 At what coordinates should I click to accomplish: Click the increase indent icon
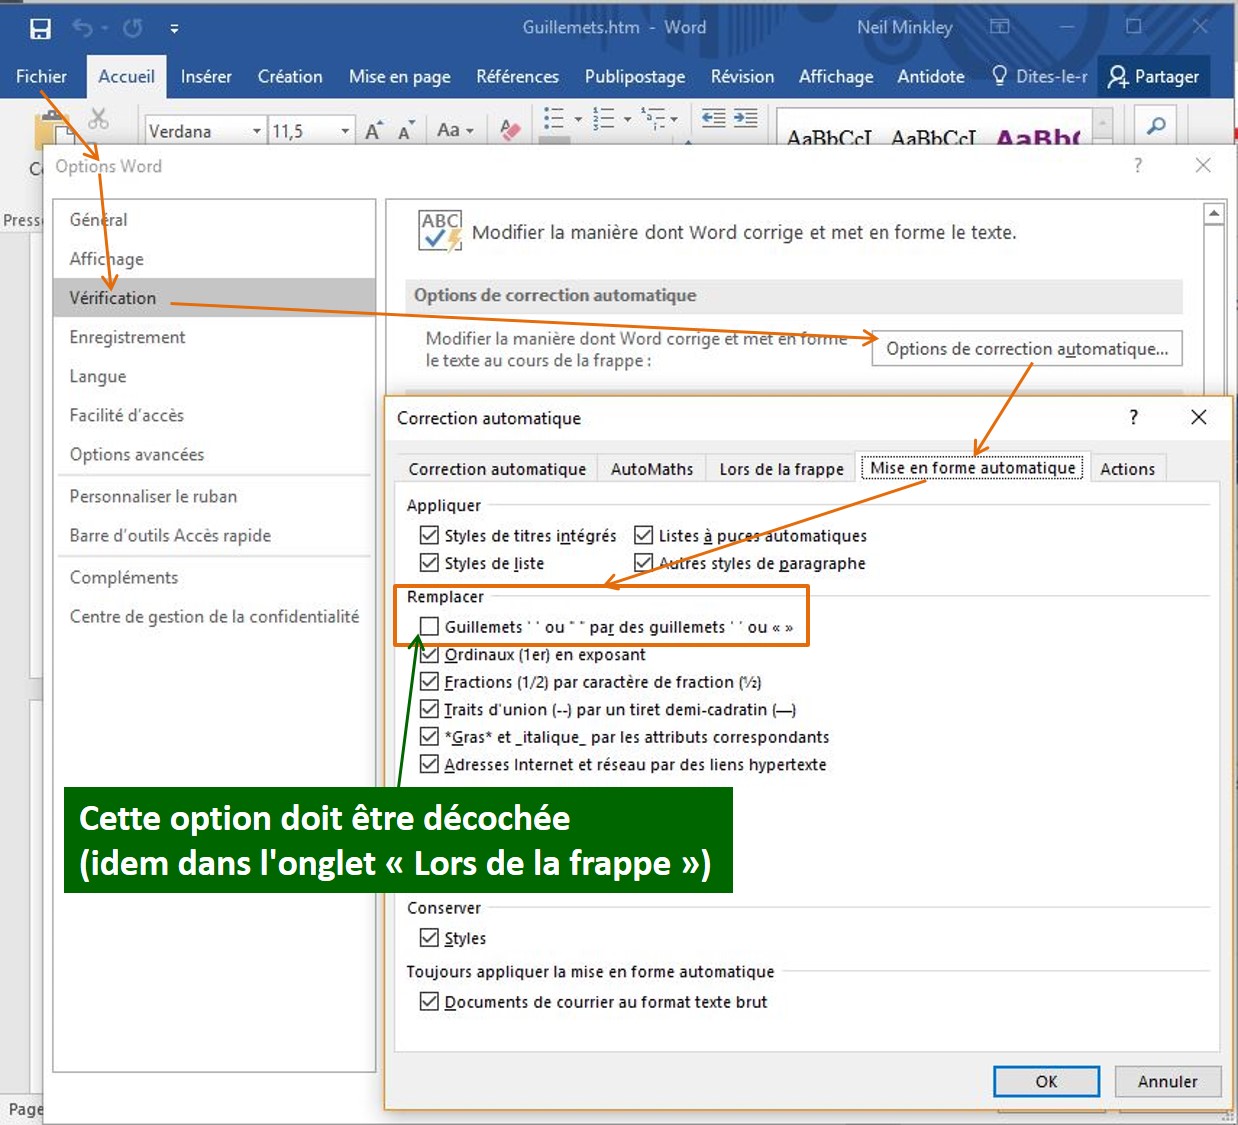coord(746,119)
